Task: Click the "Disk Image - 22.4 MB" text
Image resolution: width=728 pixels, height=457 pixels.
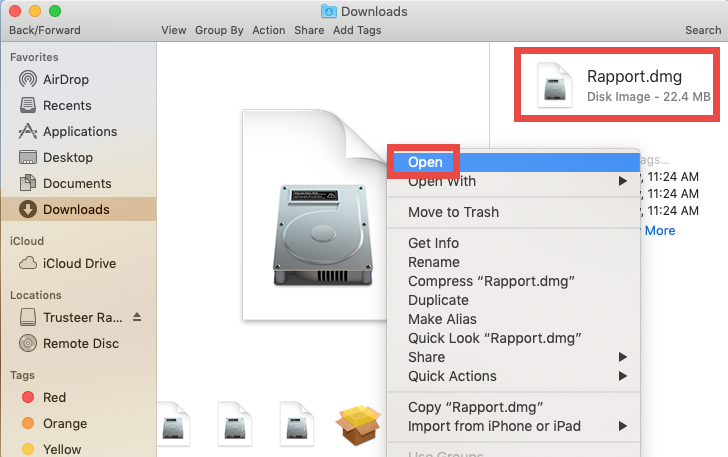Action: coord(649,97)
